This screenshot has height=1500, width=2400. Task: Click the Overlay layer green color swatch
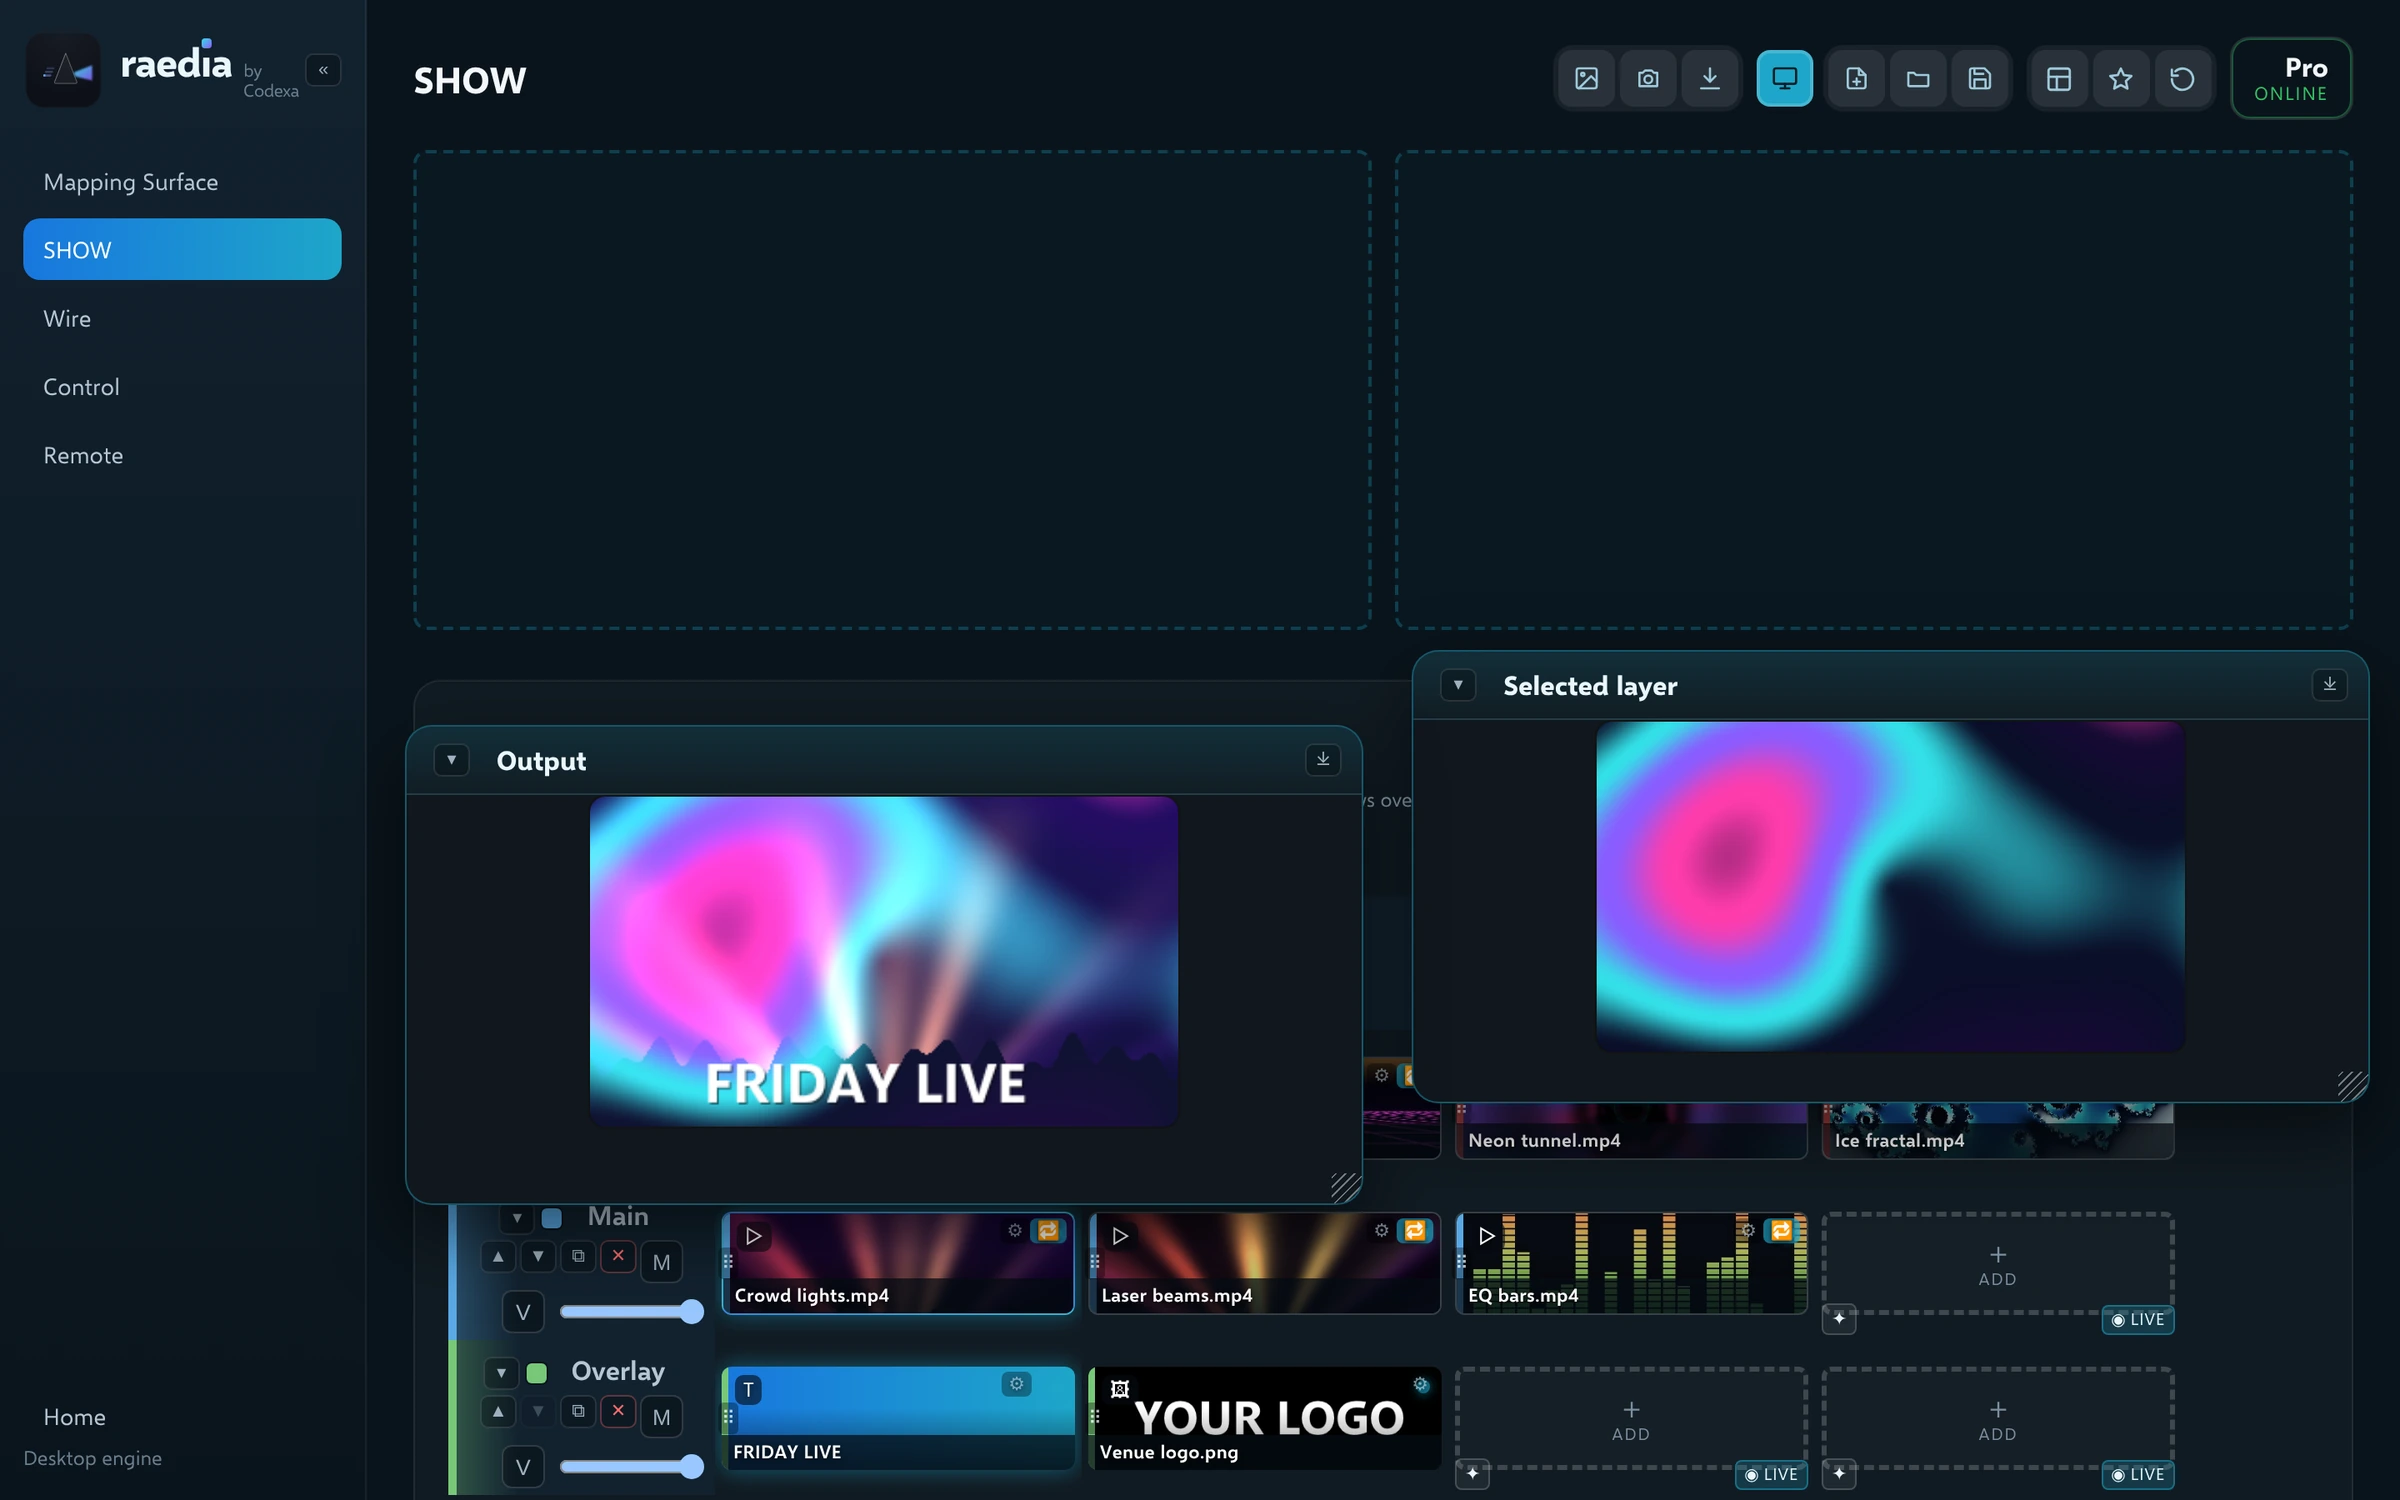pos(536,1373)
